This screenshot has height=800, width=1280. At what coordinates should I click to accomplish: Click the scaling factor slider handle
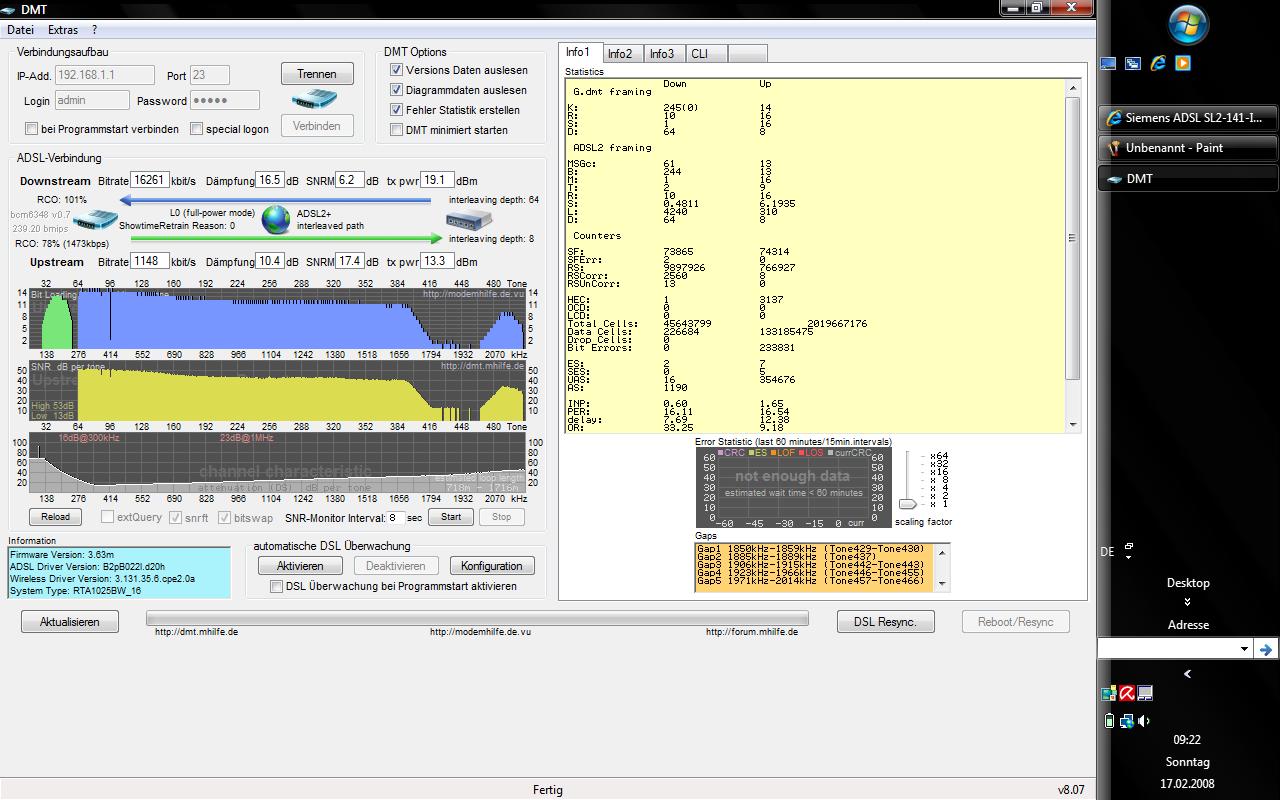[x=908, y=504]
